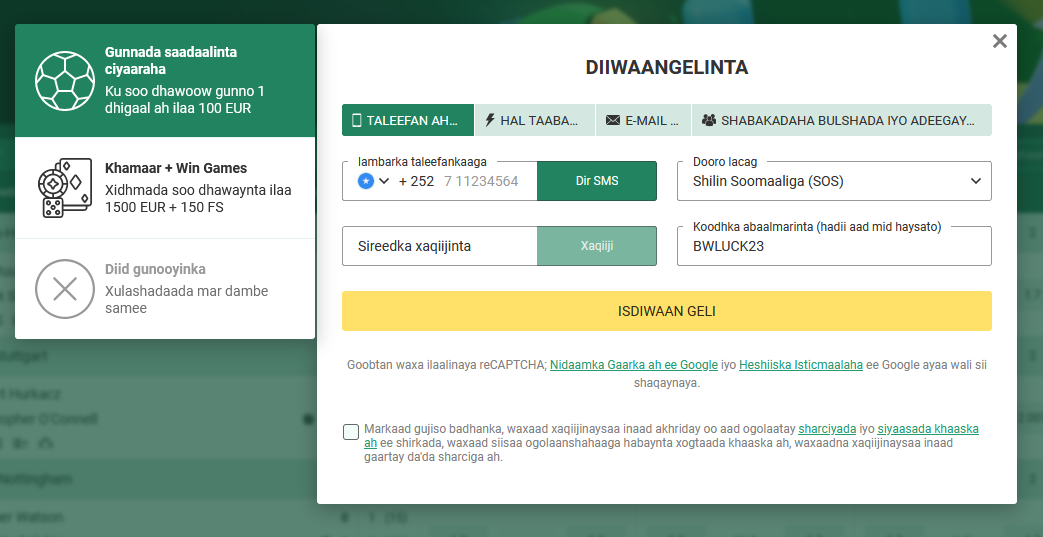Expand the country code chevron next to flag

coord(384,180)
